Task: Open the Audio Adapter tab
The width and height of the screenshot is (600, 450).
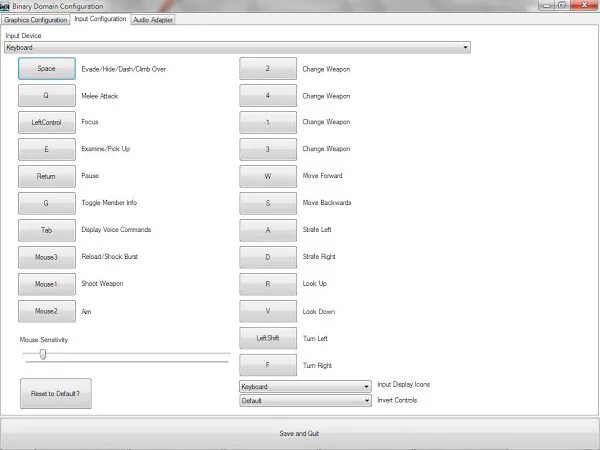Action: 153,20
